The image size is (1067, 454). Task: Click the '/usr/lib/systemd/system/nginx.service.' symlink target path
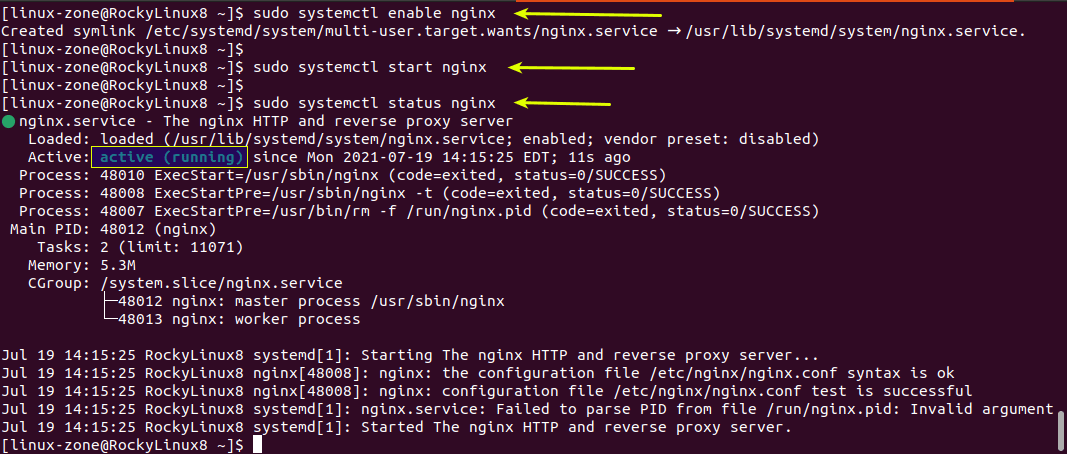pyautogui.click(x=855, y=31)
